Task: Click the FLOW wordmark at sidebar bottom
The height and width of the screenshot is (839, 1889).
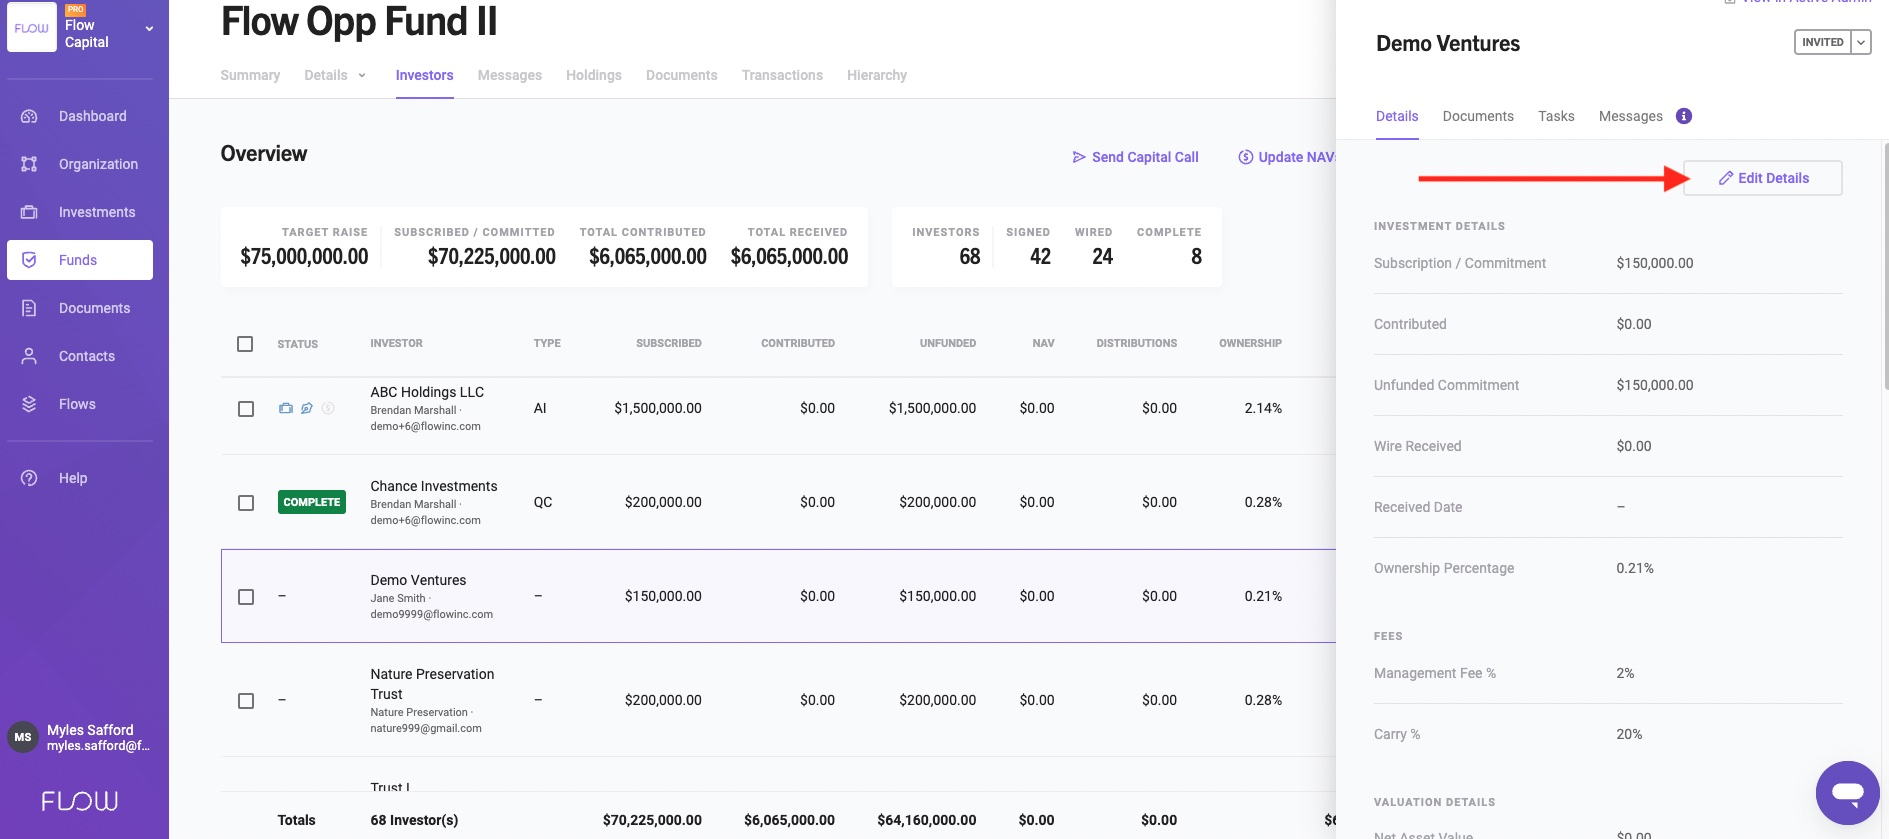Action: point(80,801)
